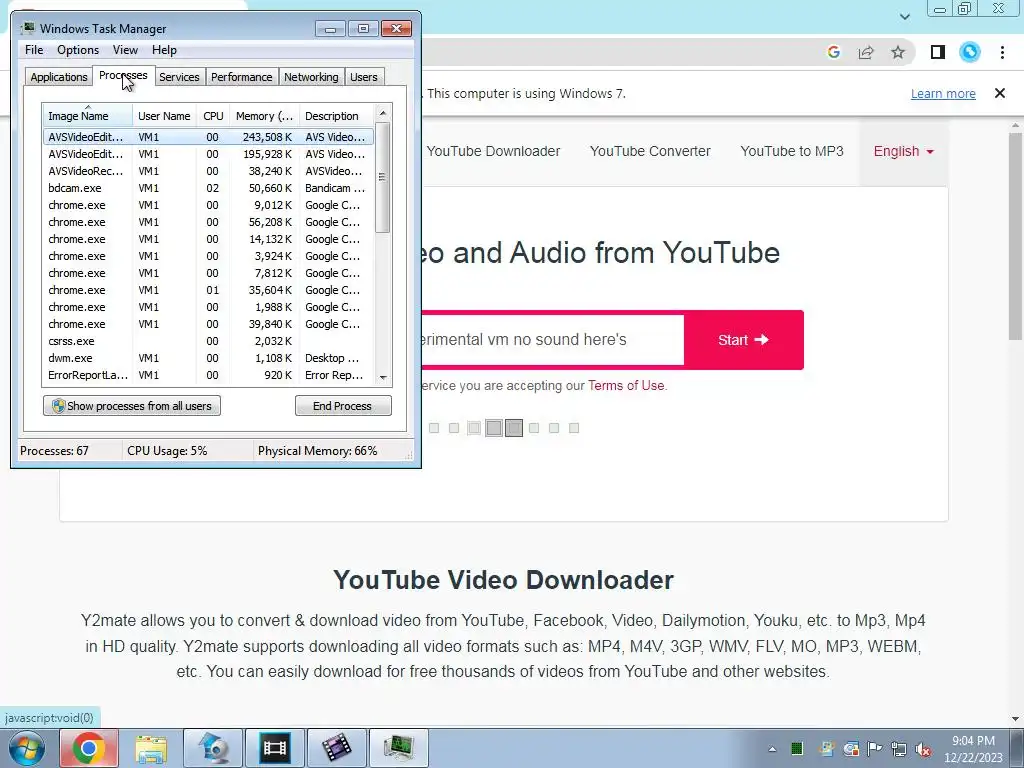Select chrome.exe row using 35,604 K
1024x768 pixels.
(x=209, y=290)
